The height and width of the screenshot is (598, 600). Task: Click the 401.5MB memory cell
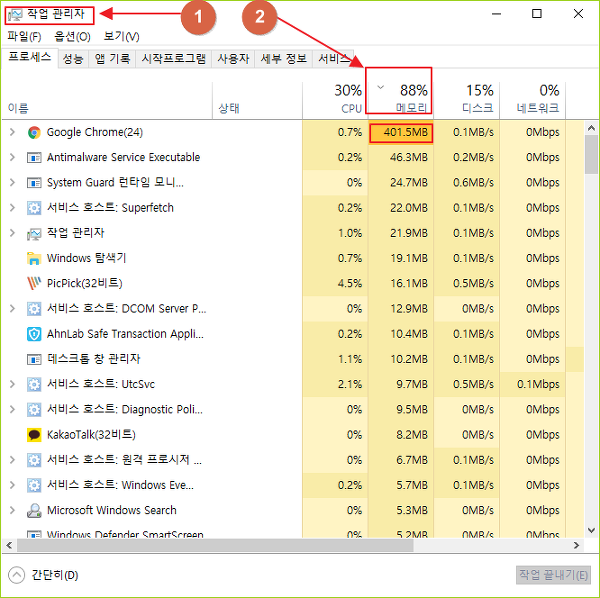tap(401, 132)
